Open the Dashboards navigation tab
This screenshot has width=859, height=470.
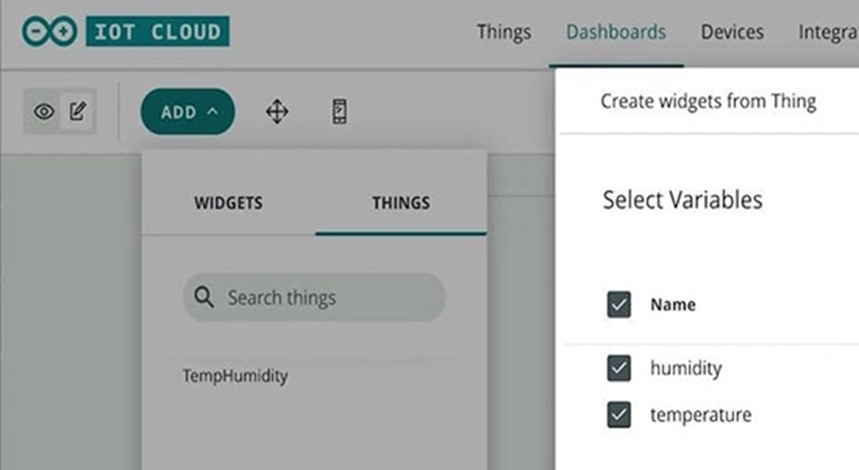coord(616,32)
